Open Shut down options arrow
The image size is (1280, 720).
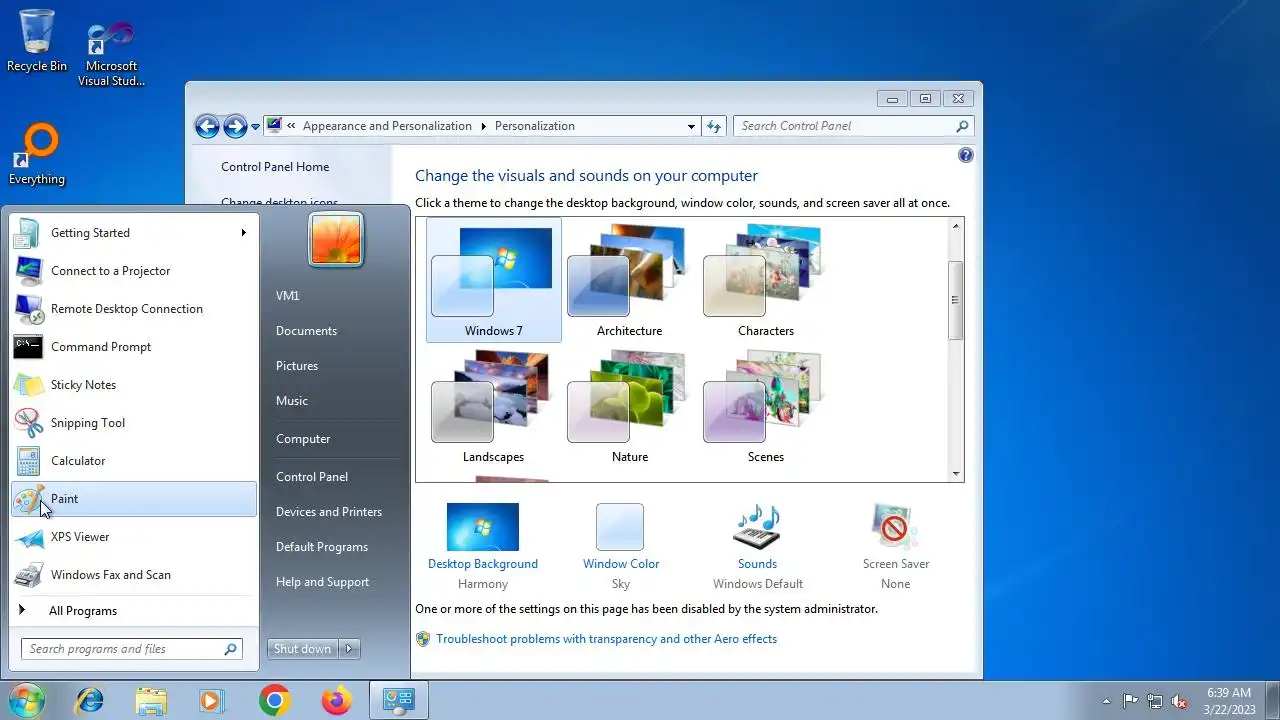tap(349, 649)
